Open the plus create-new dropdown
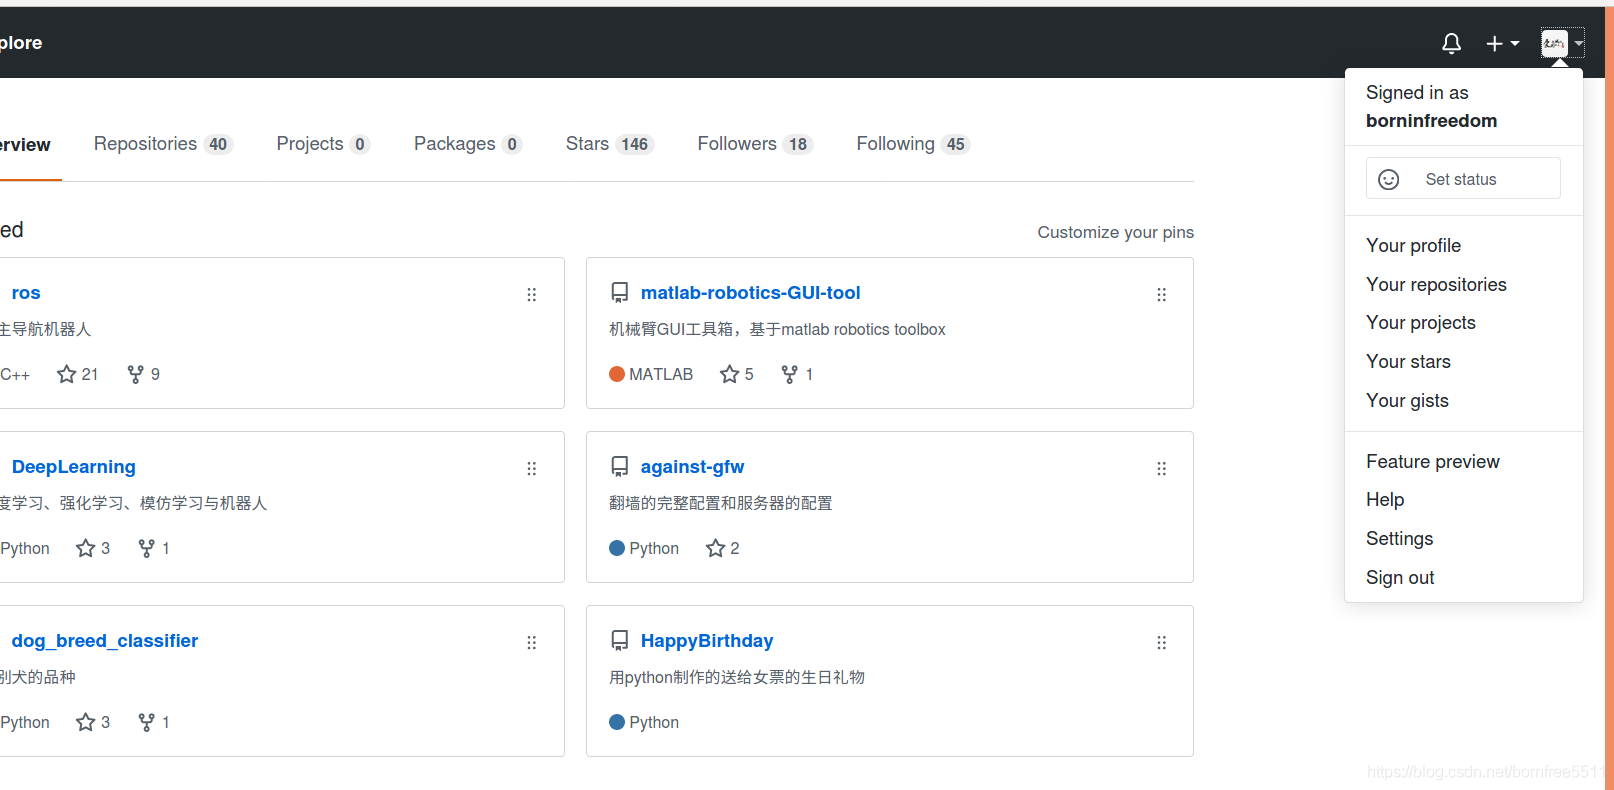 (x=1502, y=43)
